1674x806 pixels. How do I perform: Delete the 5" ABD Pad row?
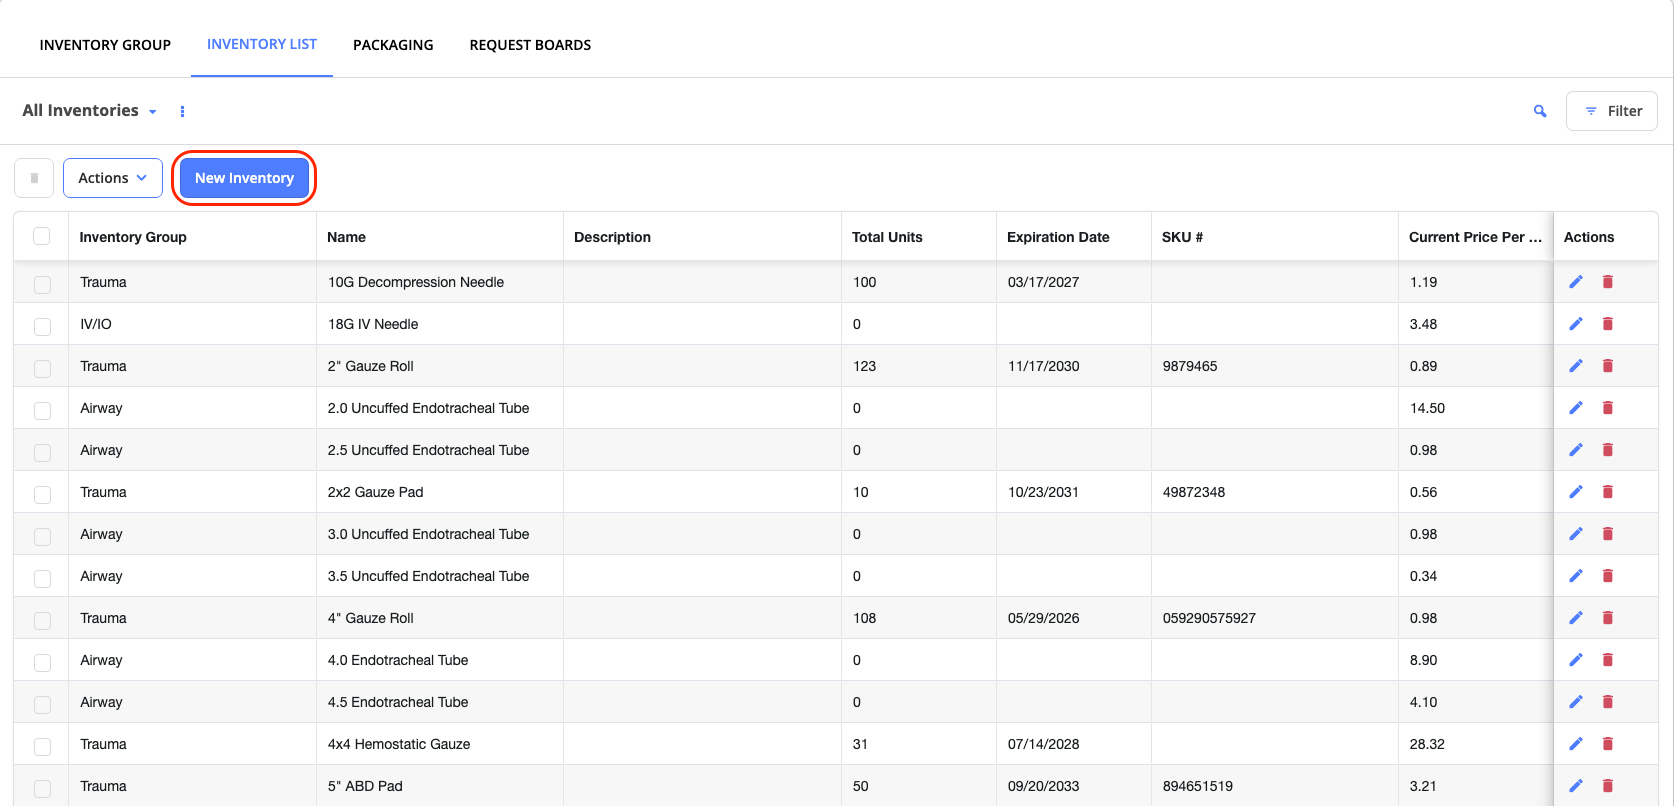point(1608,786)
